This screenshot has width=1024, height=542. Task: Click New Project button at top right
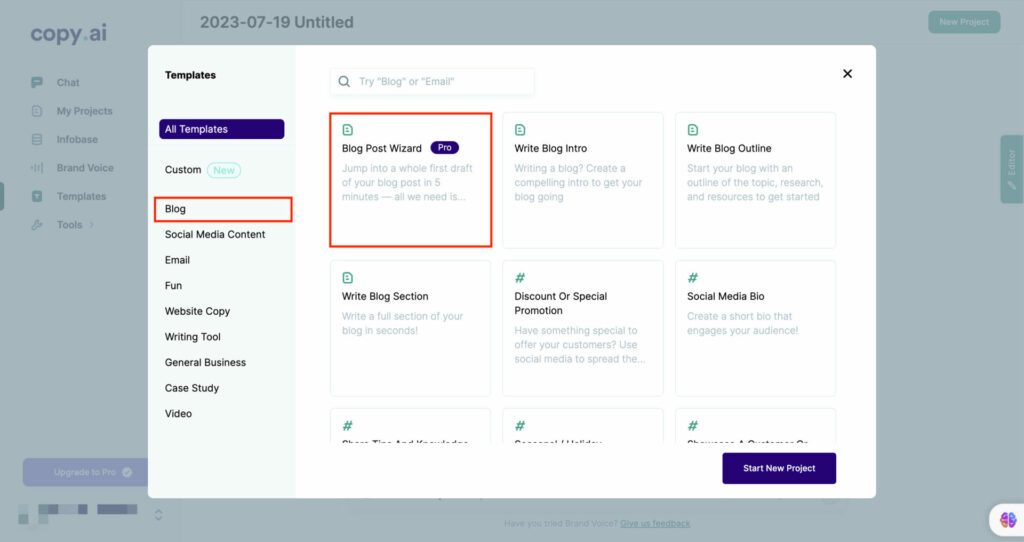click(964, 22)
